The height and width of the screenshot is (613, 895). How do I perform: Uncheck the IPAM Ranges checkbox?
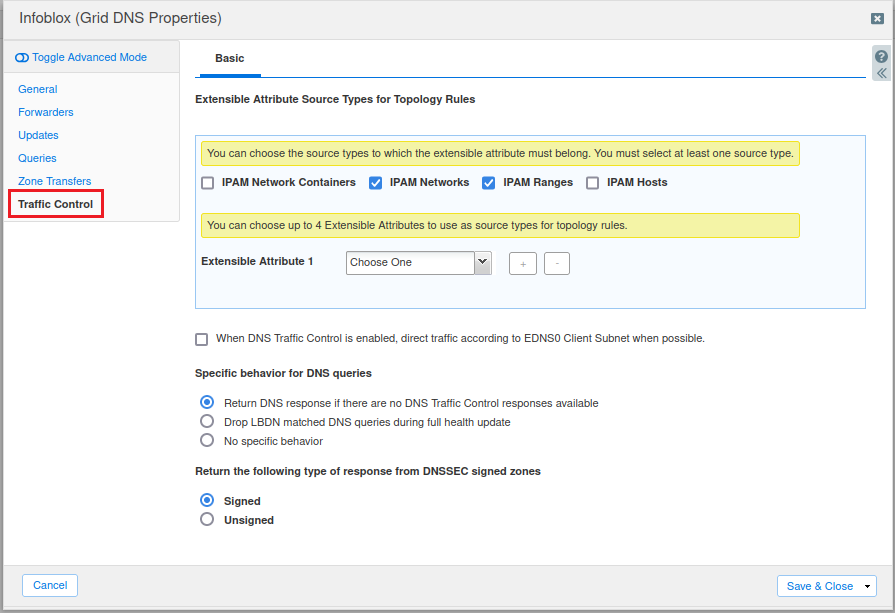(x=489, y=183)
